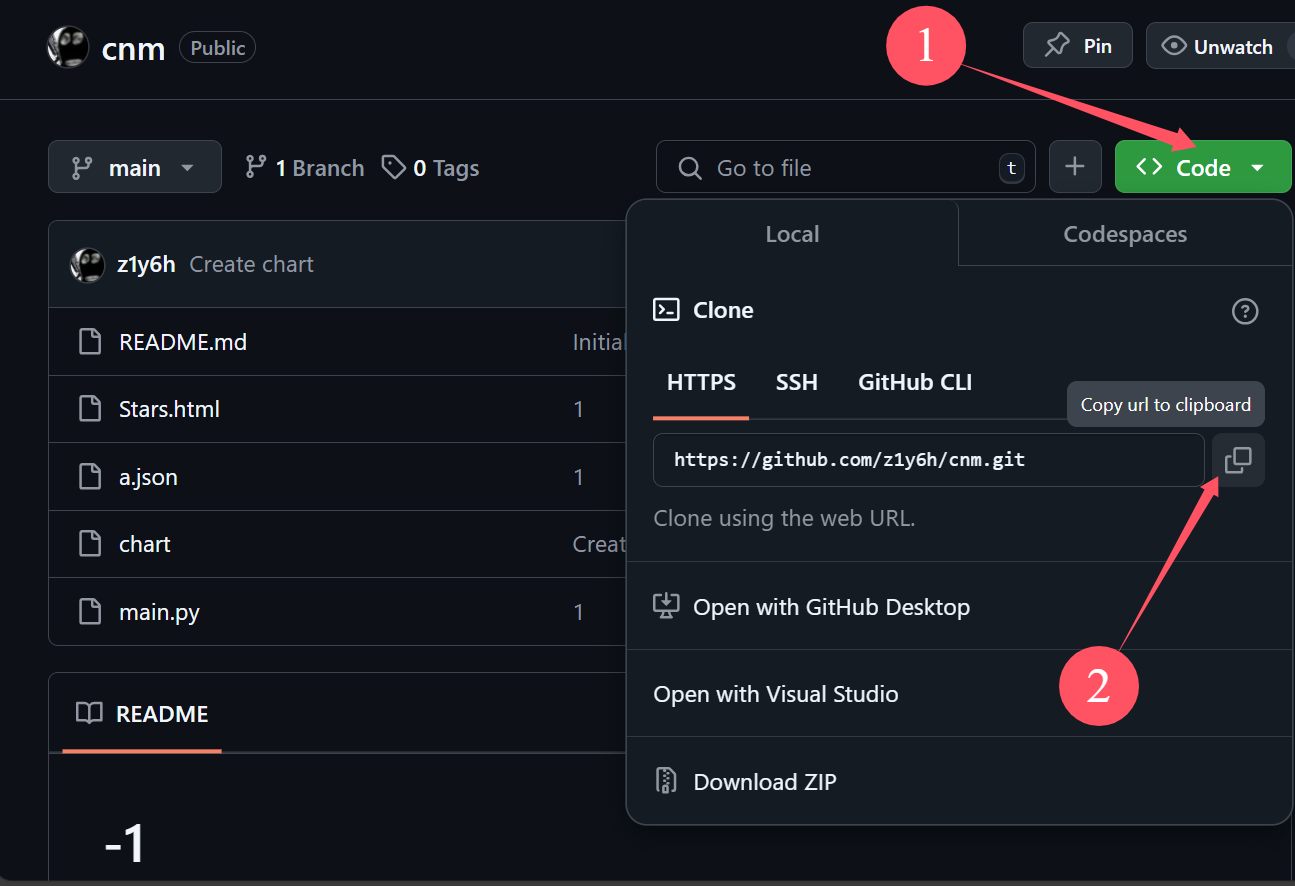This screenshot has height=886, width=1295.
Task: Click the Download ZIP archive icon
Action: tap(666, 781)
